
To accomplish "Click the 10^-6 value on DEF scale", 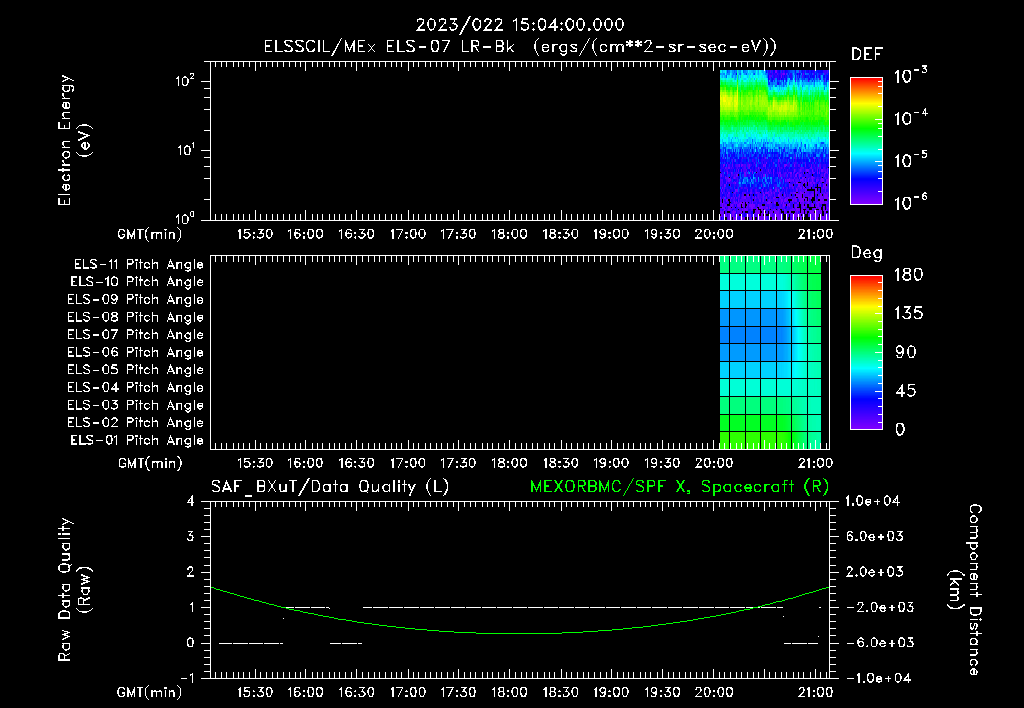I will point(910,202).
